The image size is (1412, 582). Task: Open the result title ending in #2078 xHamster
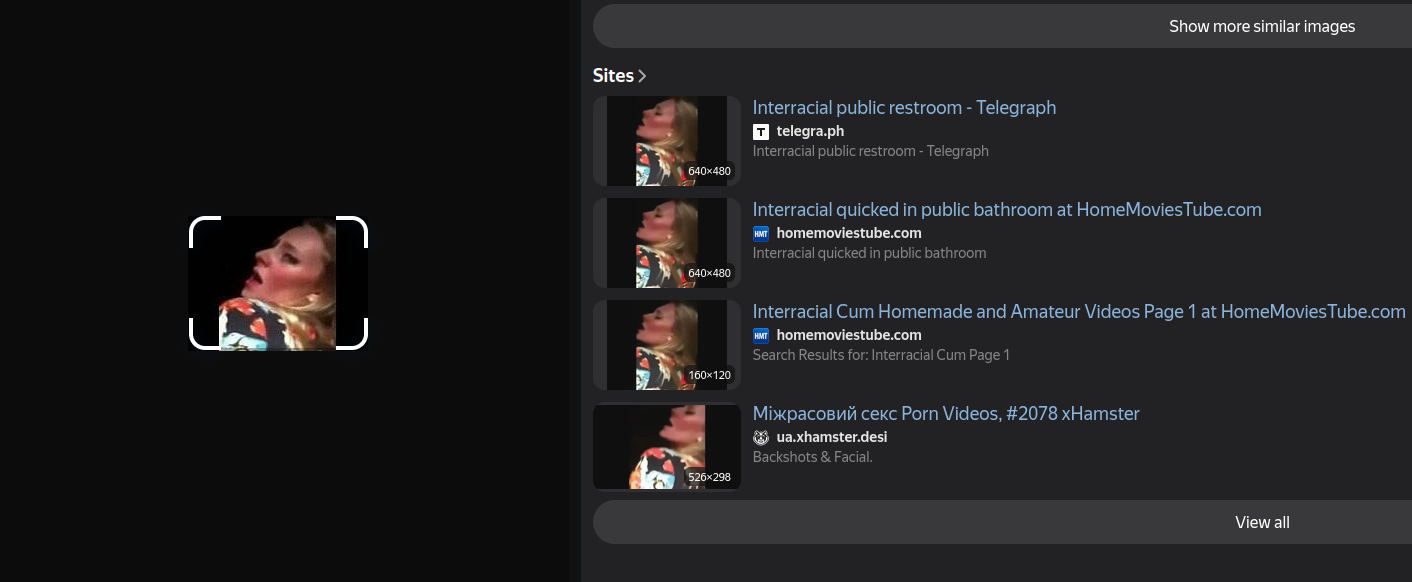(945, 413)
